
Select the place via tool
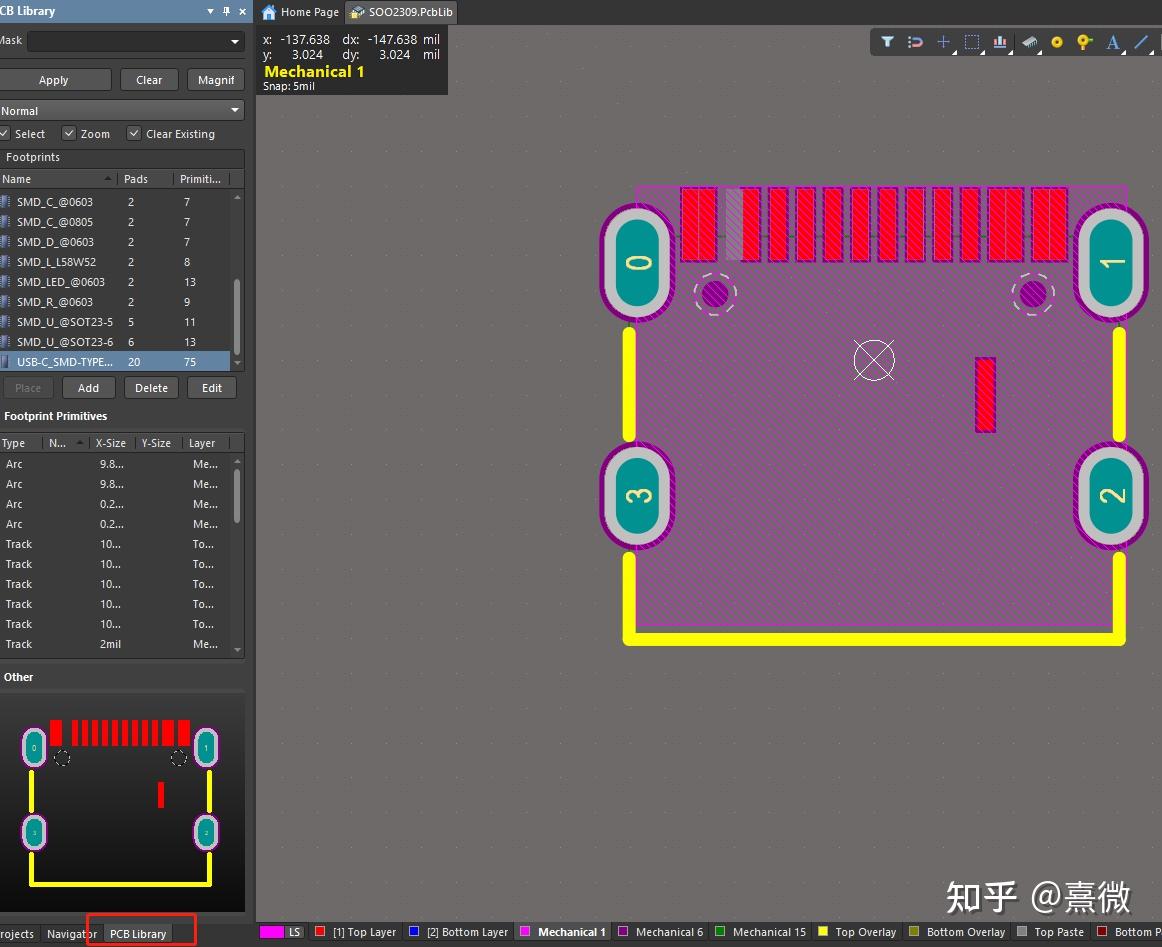(x=1084, y=42)
